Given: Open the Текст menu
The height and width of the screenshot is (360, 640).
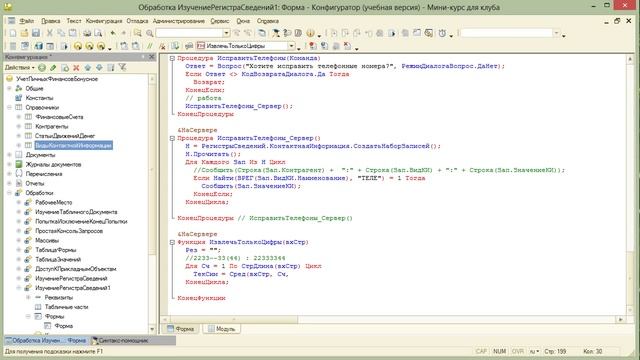Looking at the screenshot, I should (73, 21).
